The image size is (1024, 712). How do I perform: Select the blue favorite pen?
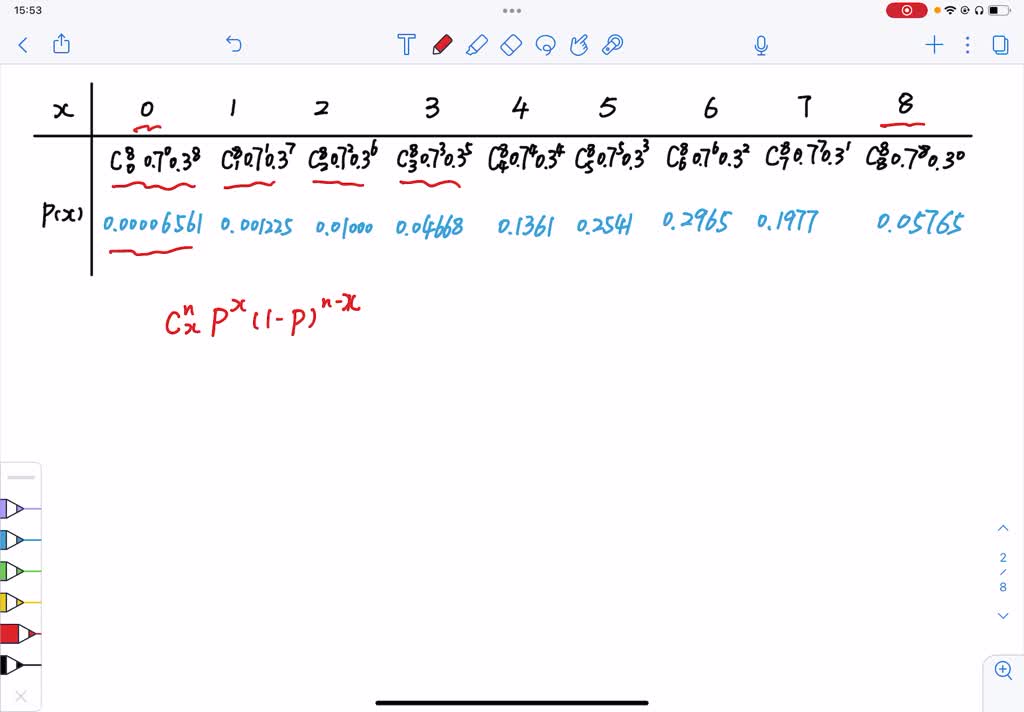18,539
